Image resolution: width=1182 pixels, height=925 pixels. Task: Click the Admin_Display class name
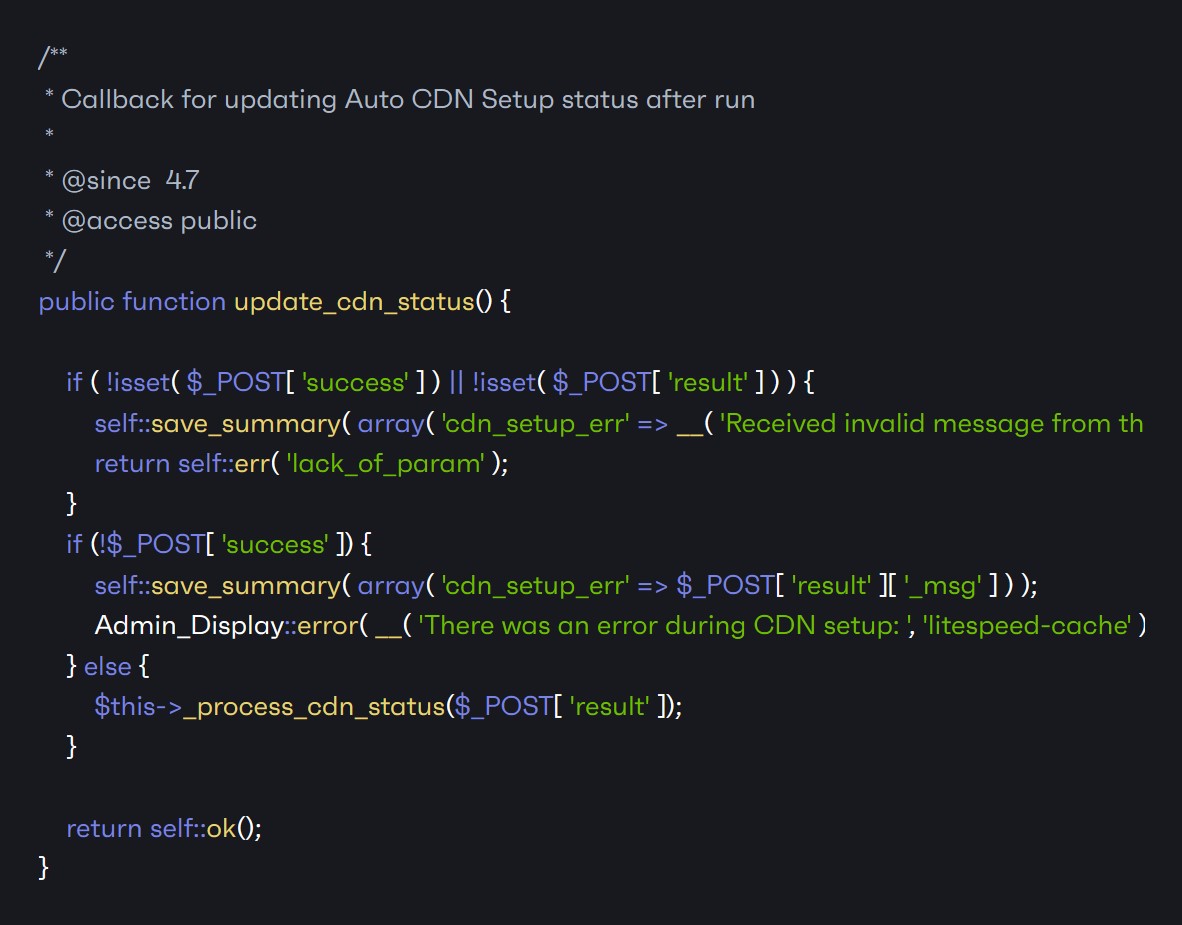pyautogui.click(x=189, y=626)
